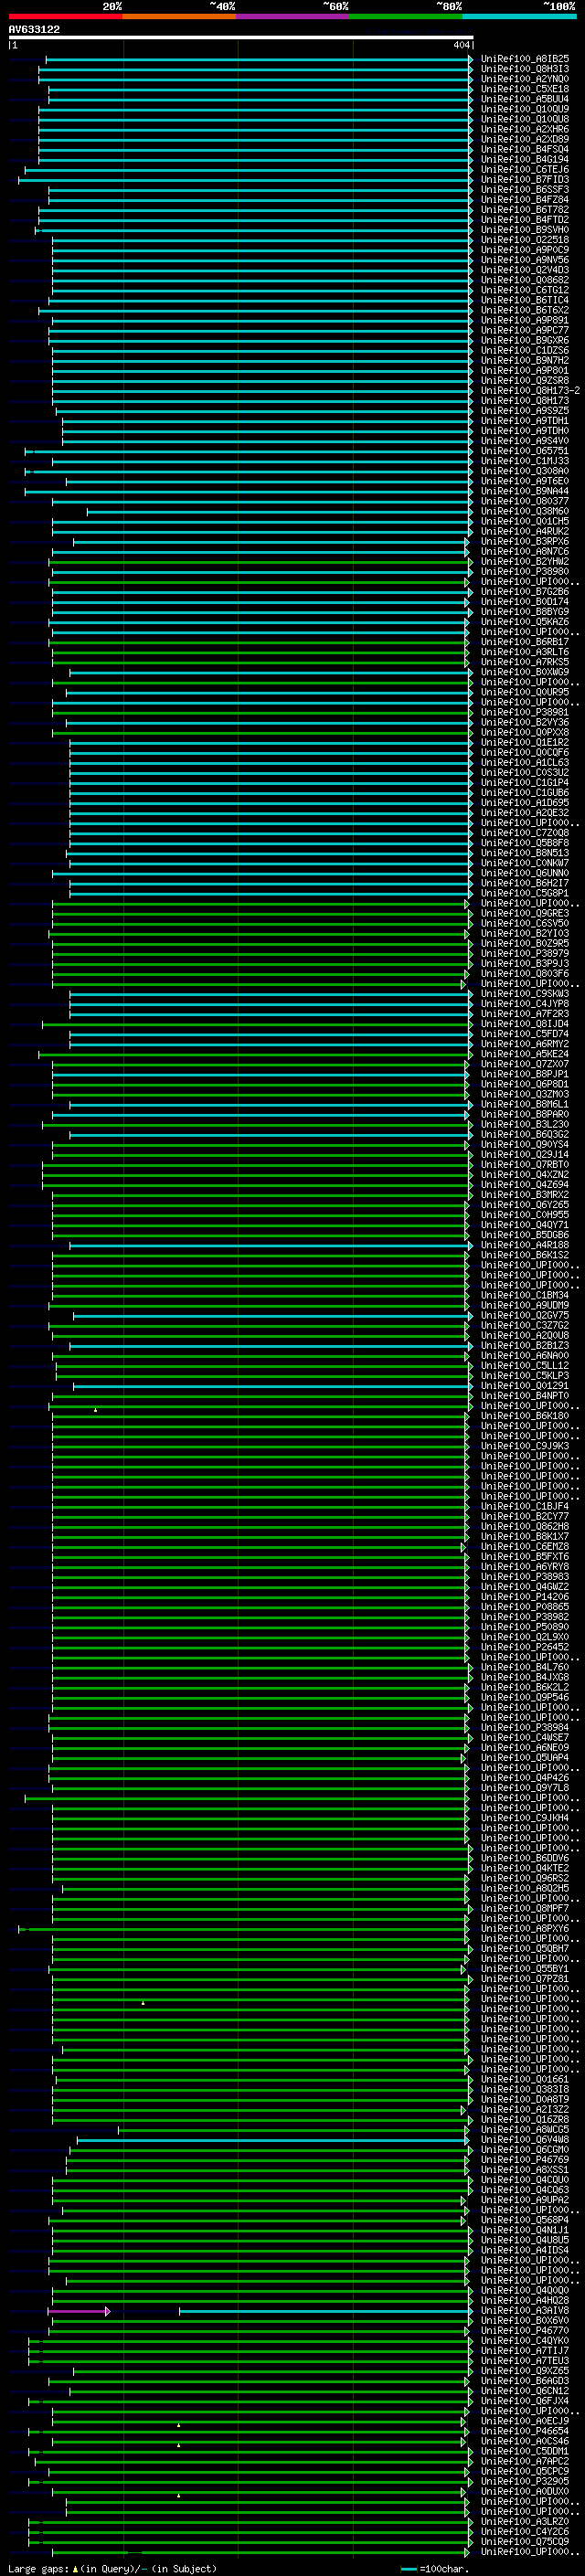Select label UniRef100_B2B123
Screen dimensions: 585x2576
coord(525,1346)
